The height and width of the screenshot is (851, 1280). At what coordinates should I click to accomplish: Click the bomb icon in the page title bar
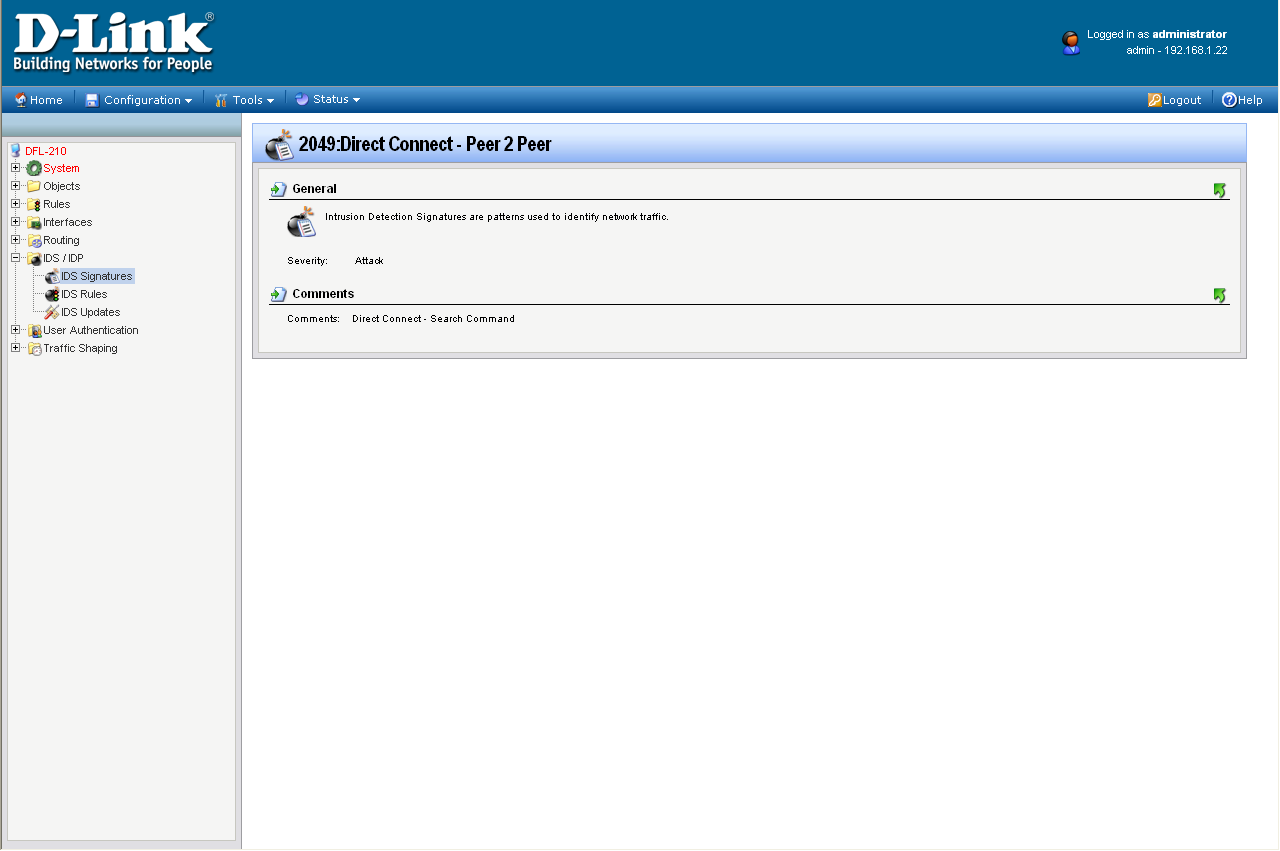click(x=279, y=144)
